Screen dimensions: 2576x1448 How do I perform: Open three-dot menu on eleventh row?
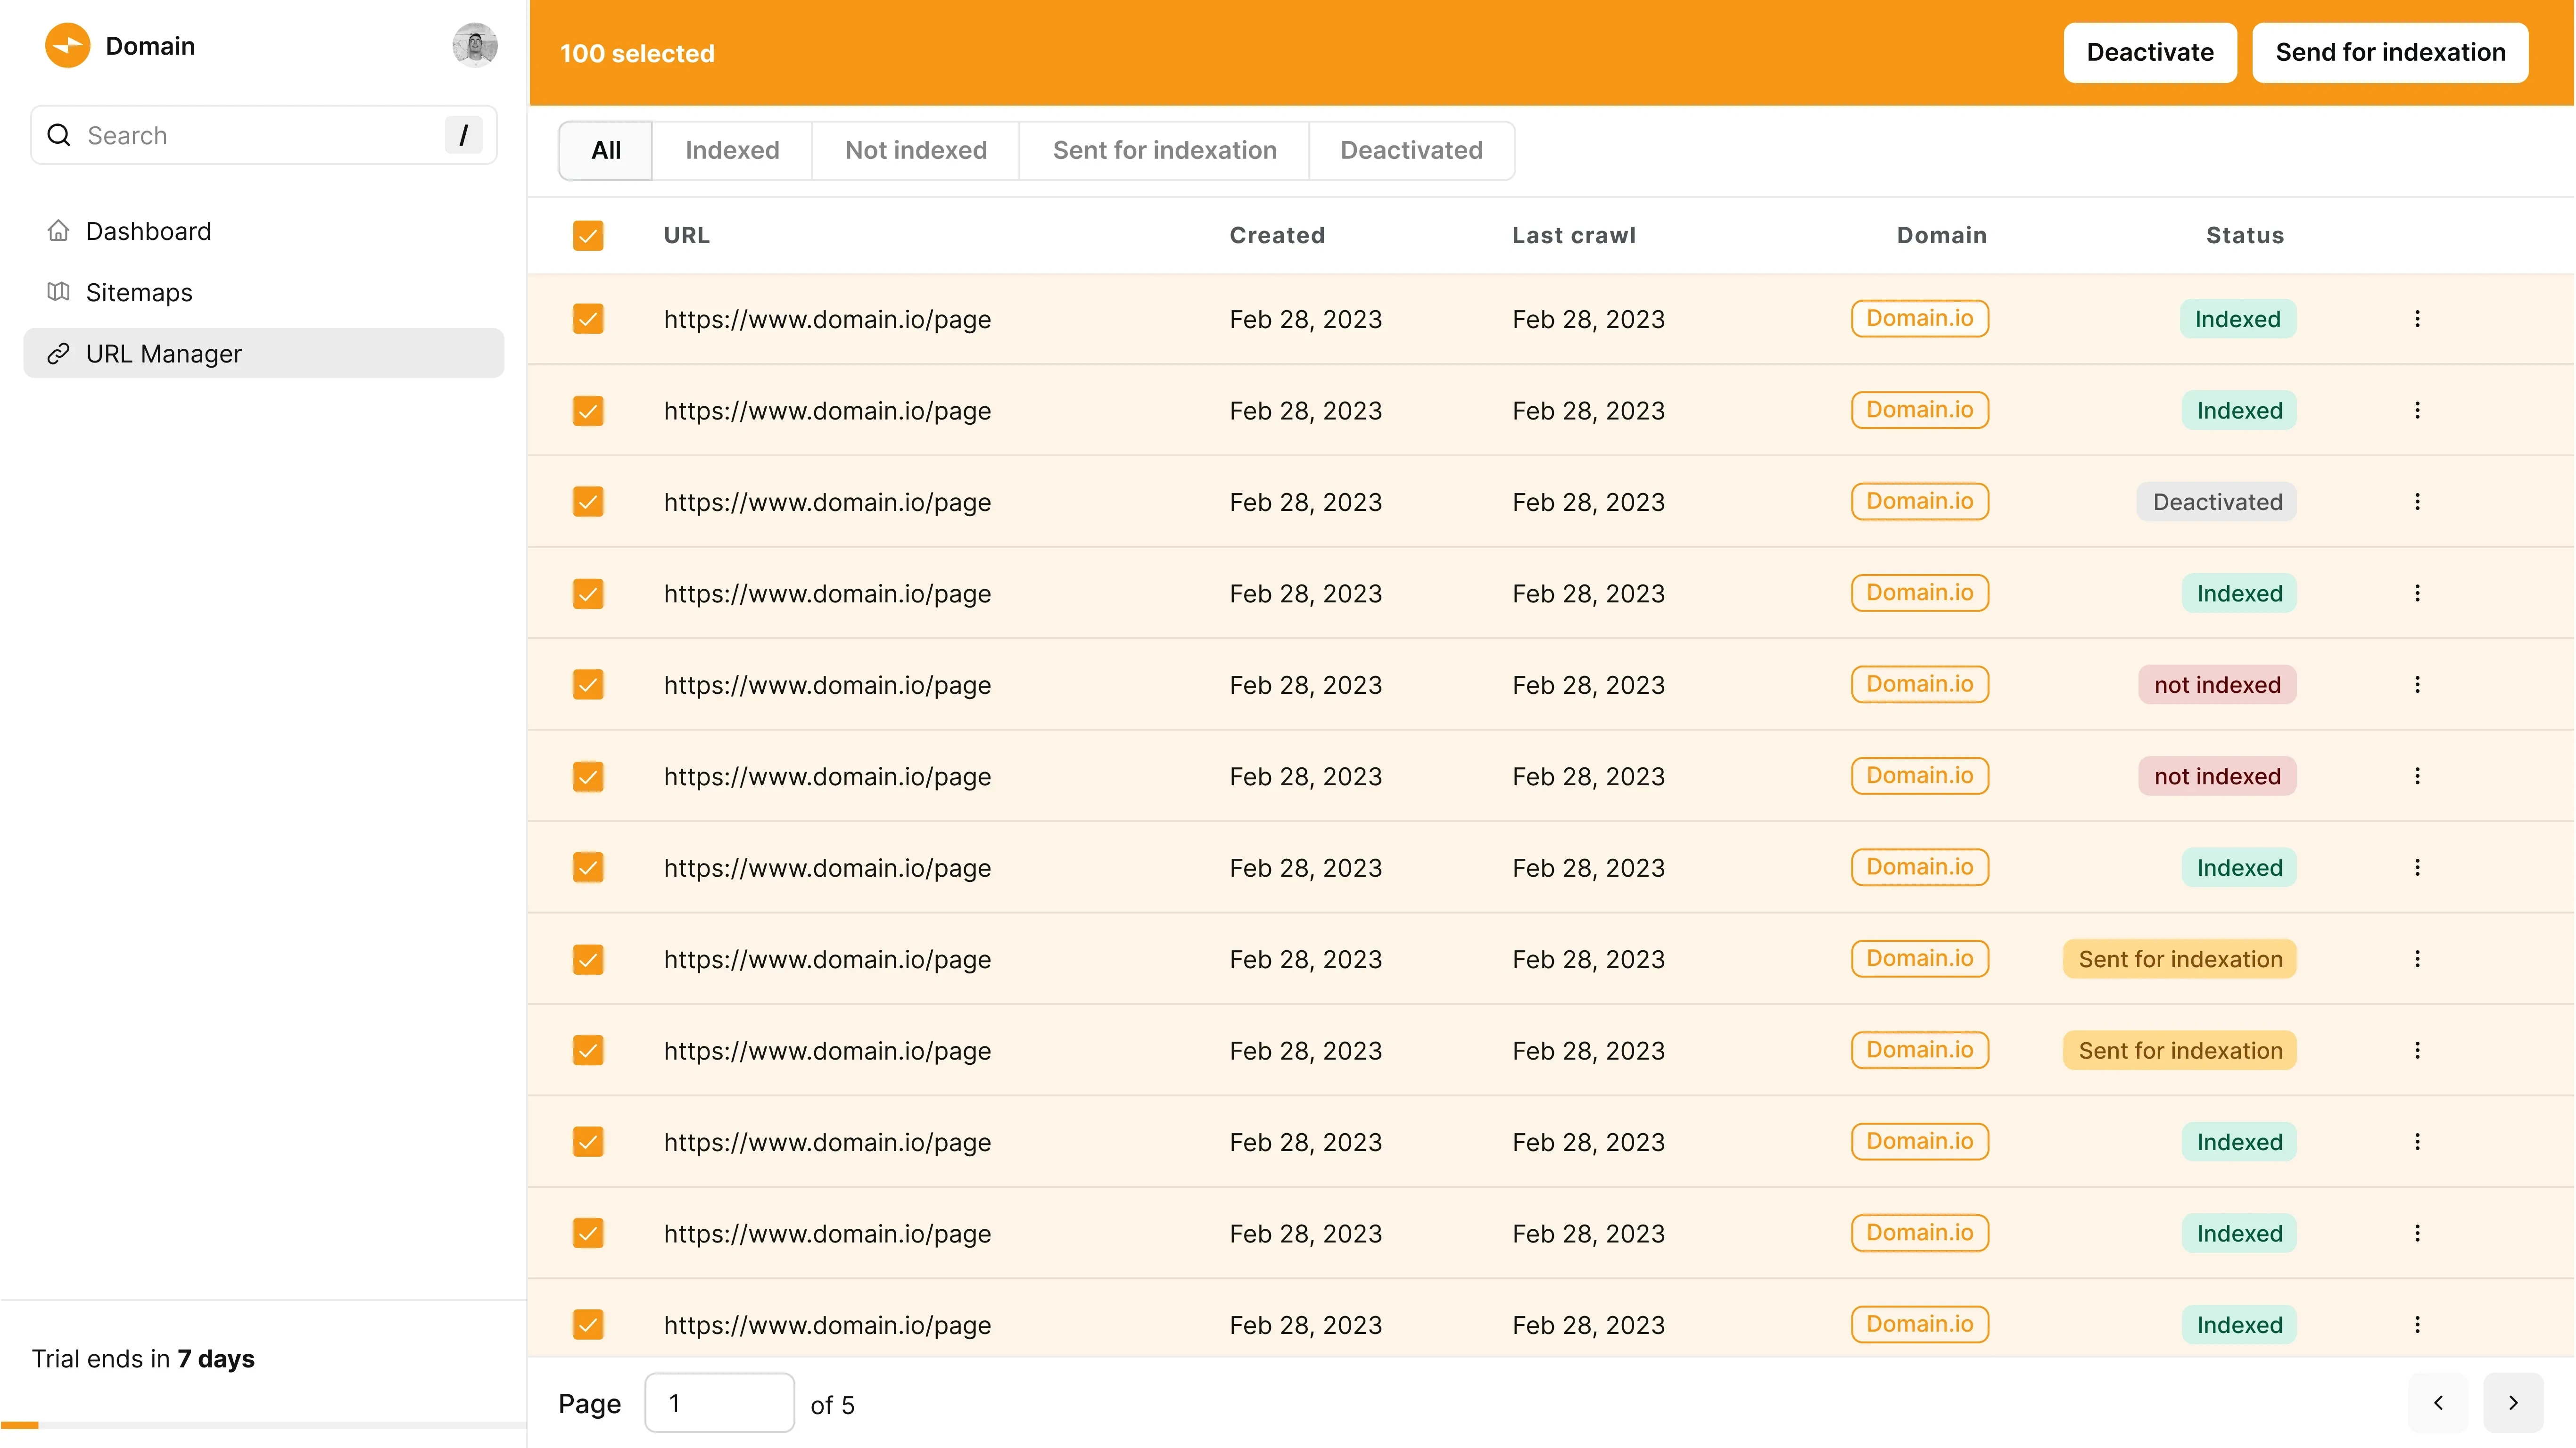coord(2417,1234)
